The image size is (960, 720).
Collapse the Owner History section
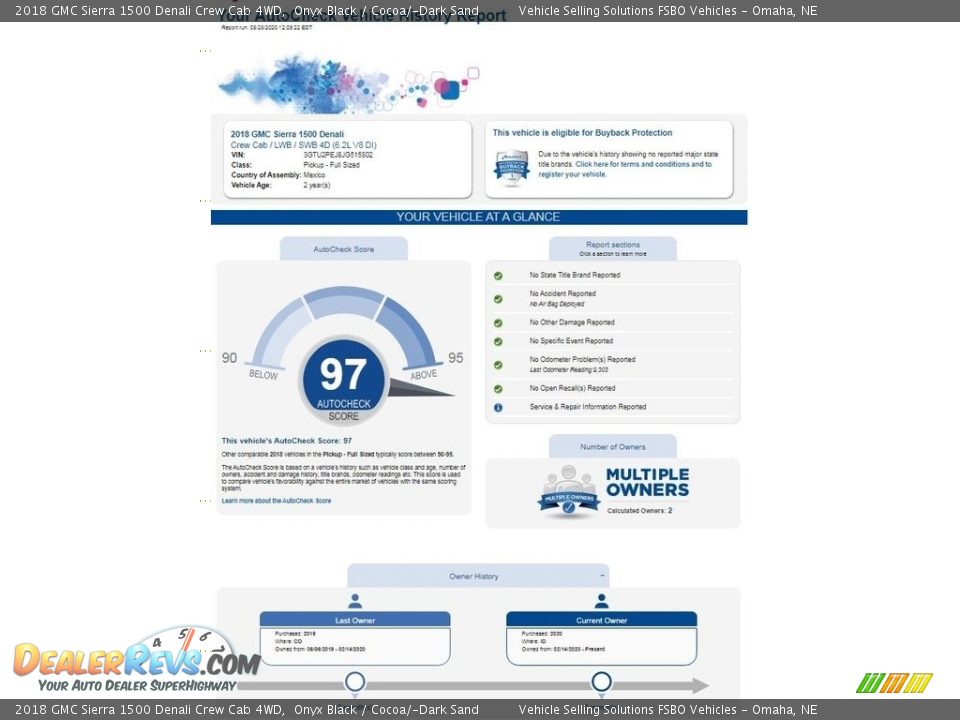tap(602, 576)
